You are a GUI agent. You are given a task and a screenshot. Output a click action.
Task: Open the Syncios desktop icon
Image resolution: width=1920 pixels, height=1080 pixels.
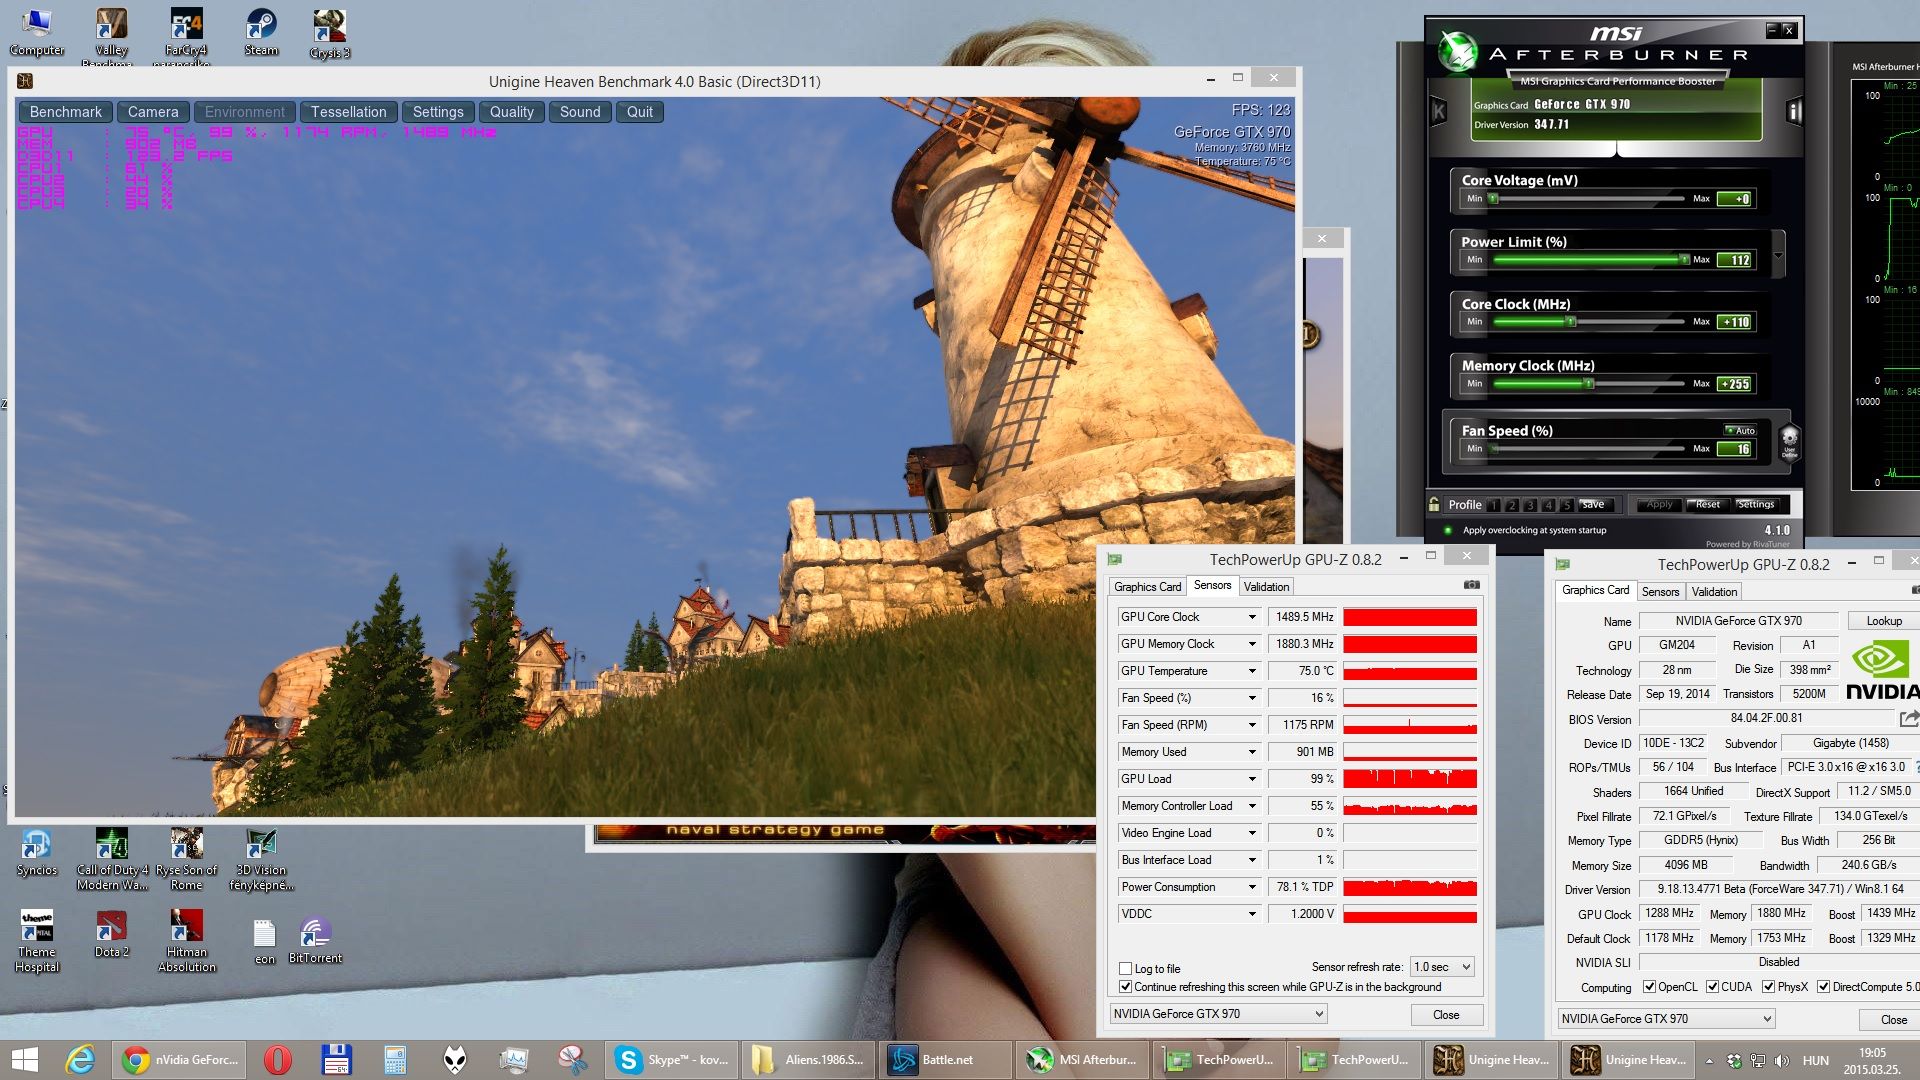tap(37, 852)
